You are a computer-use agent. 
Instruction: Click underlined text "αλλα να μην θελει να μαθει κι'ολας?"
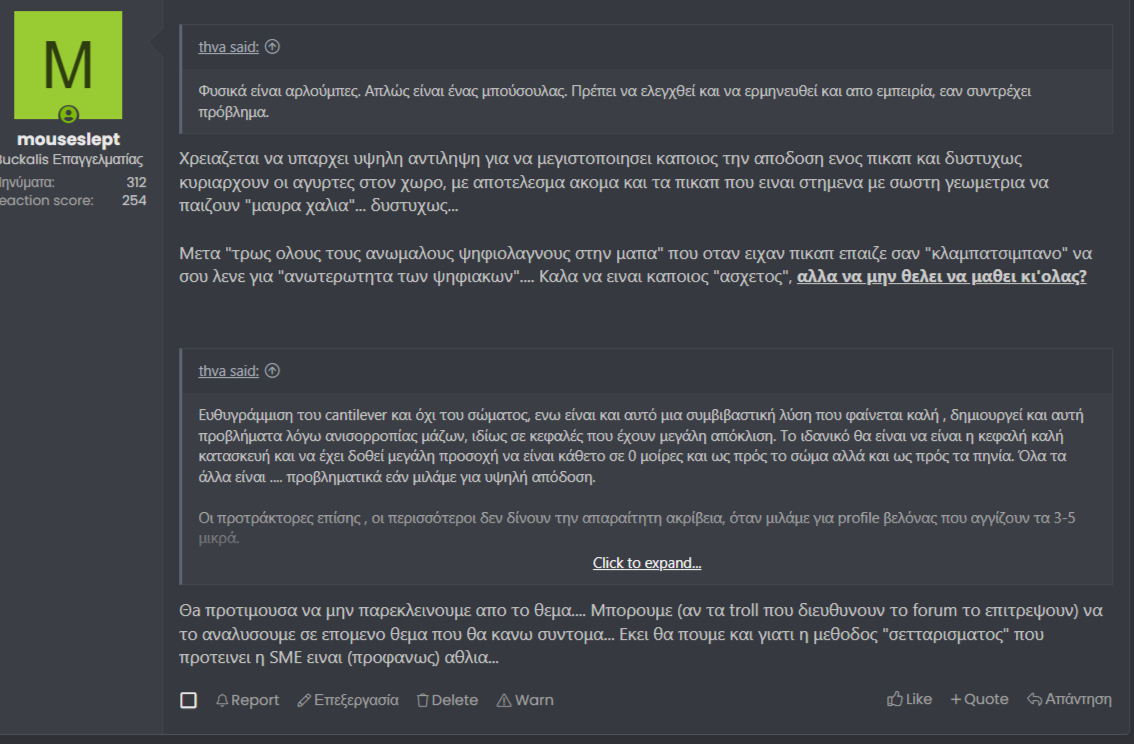[x=941, y=277]
